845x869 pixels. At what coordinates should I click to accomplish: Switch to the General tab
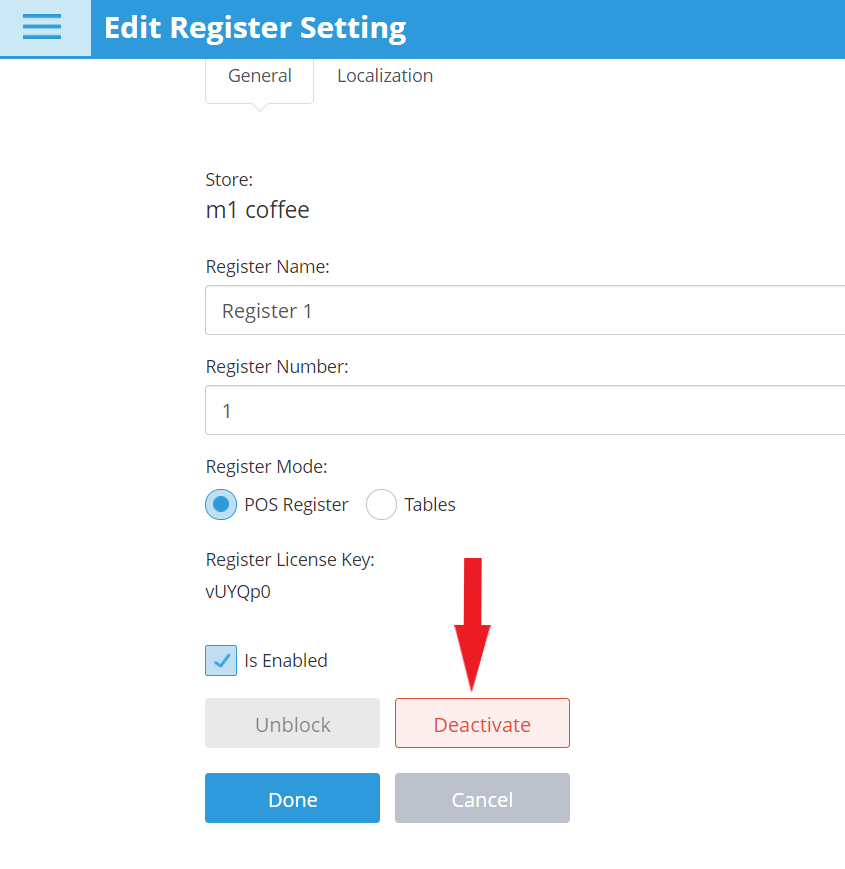click(x=259, y=76)
